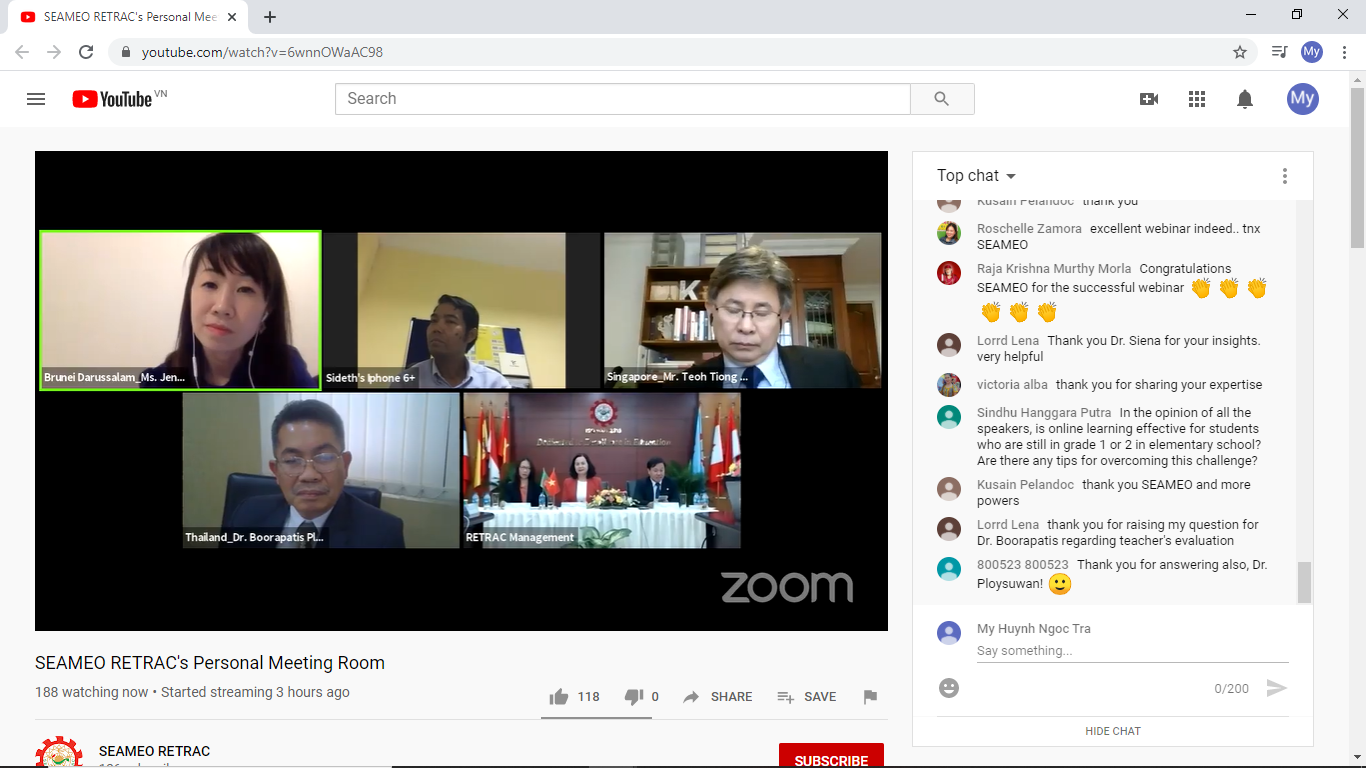
Task: Click the Thailand Dr. Boorapatis video tile
Action: click(321, 470)
